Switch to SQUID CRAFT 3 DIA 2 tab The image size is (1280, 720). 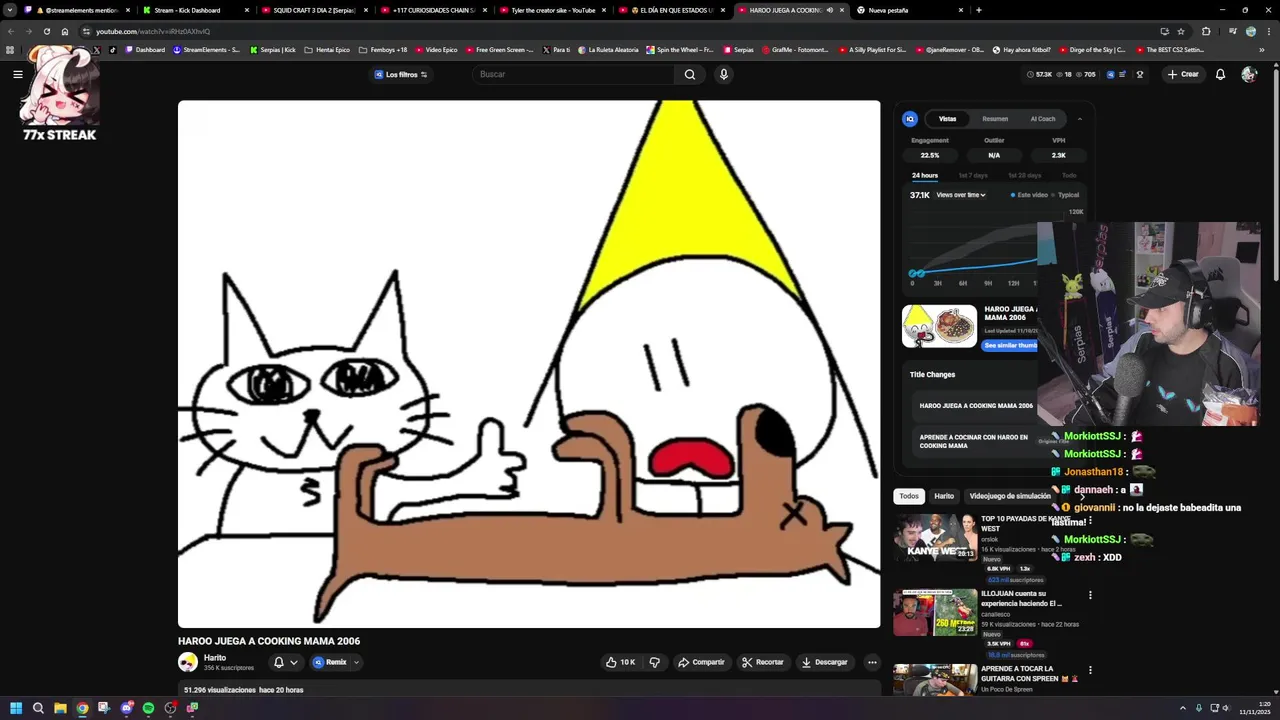point(314,10)
